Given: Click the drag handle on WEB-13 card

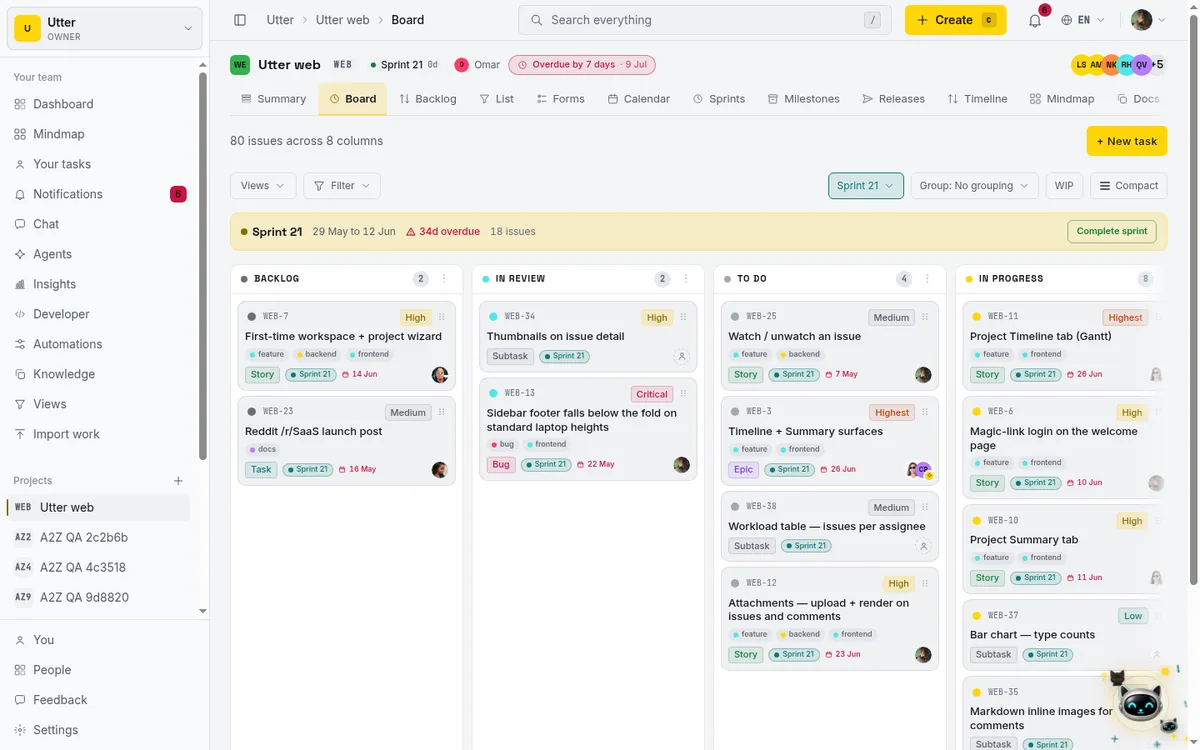Looking at the screenshot, I should click(683, 394).
